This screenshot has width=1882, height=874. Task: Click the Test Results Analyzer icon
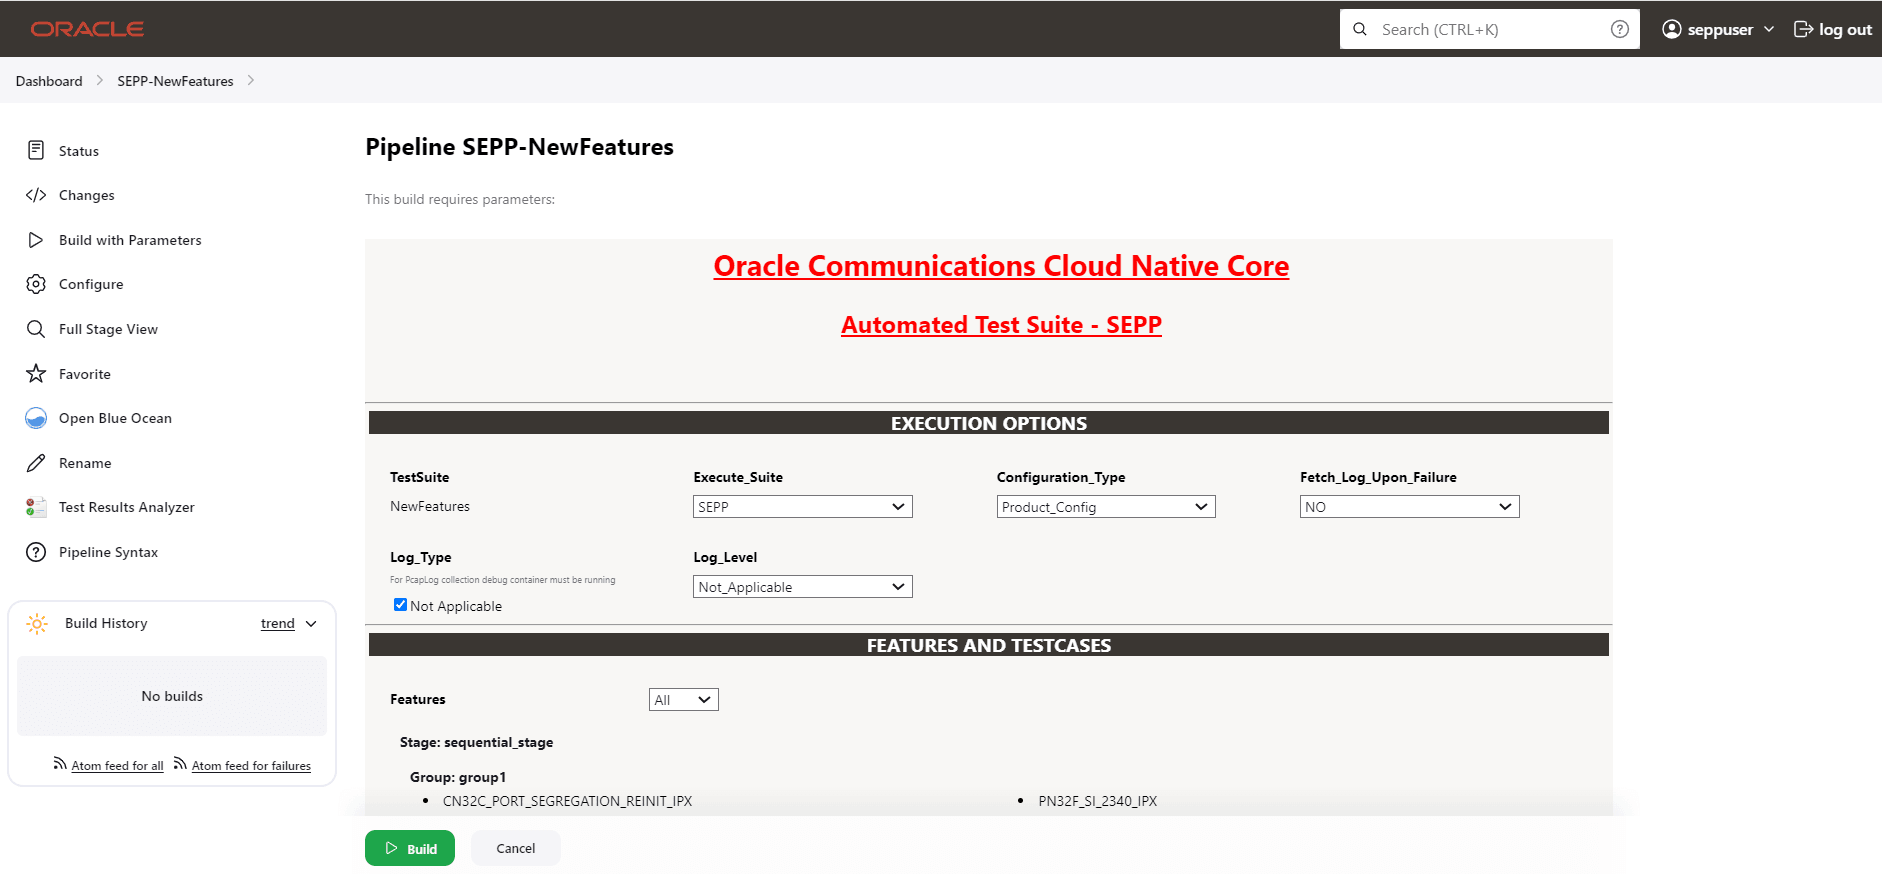coord(36,507)
